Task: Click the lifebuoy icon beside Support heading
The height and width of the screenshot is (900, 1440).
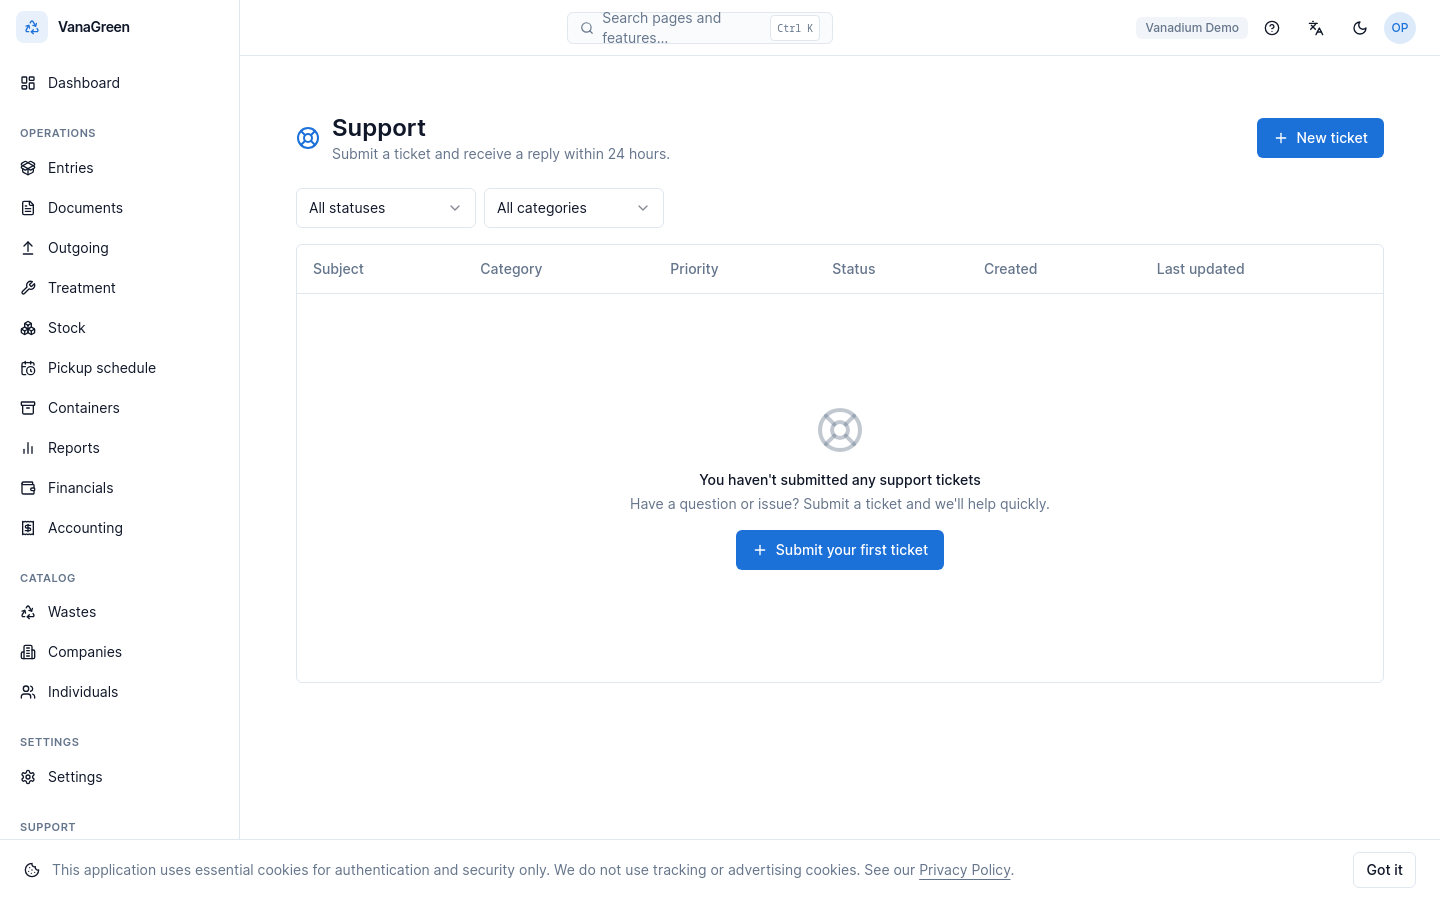Action: (x=308, y=138)
